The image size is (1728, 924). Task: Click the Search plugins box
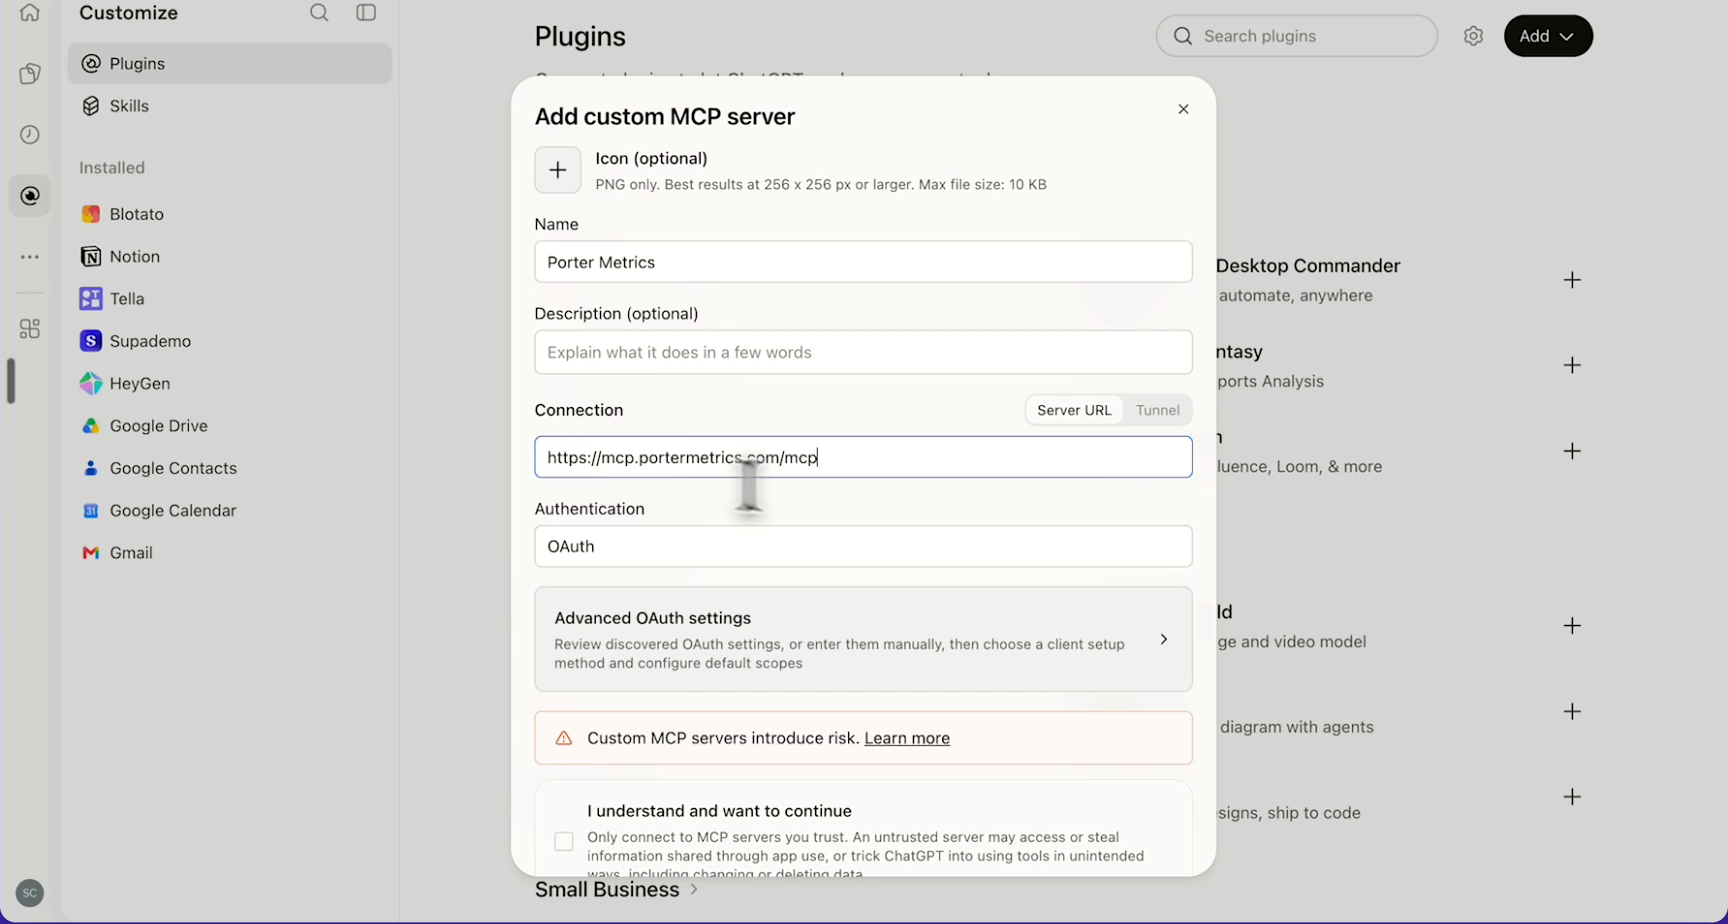(1296, 36)
